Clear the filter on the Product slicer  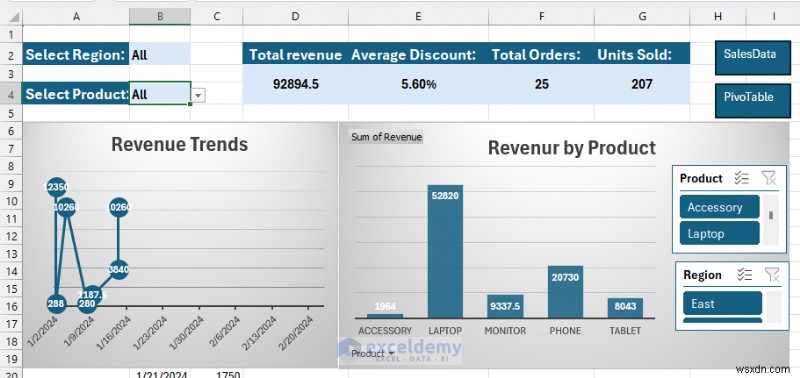769,178
